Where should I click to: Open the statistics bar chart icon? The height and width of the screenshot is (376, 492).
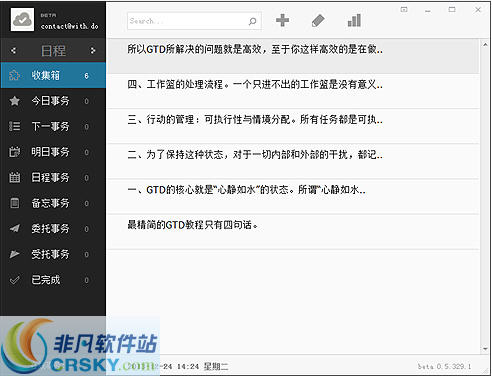tap(354, 20)
